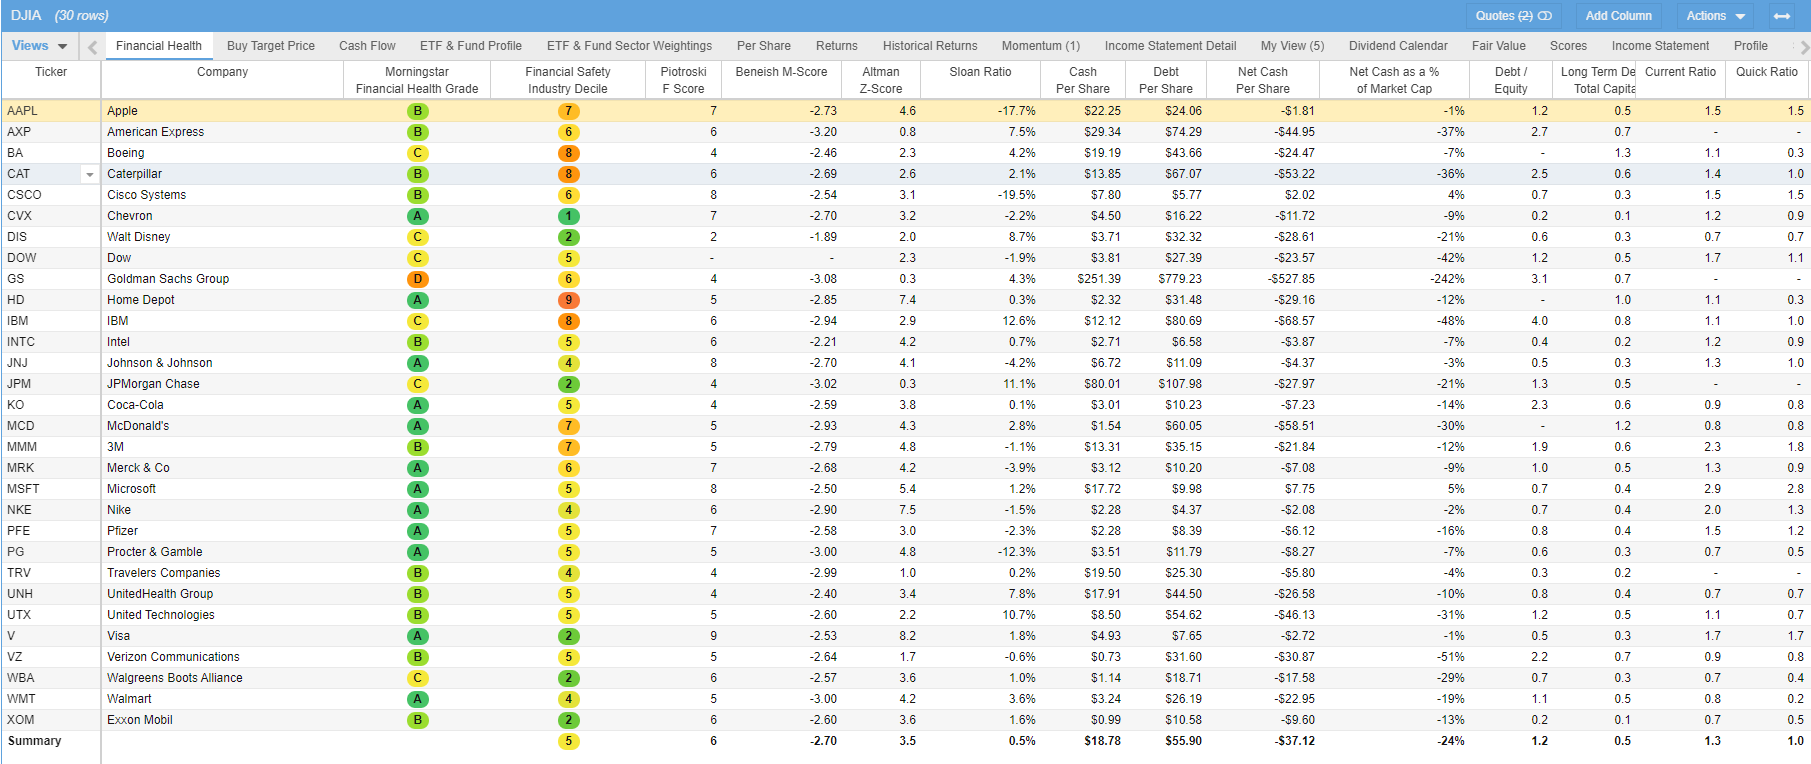Screen dimensions: 1811x764
Task: Switch to the Financial Health tab
Action: click(159, 46)
